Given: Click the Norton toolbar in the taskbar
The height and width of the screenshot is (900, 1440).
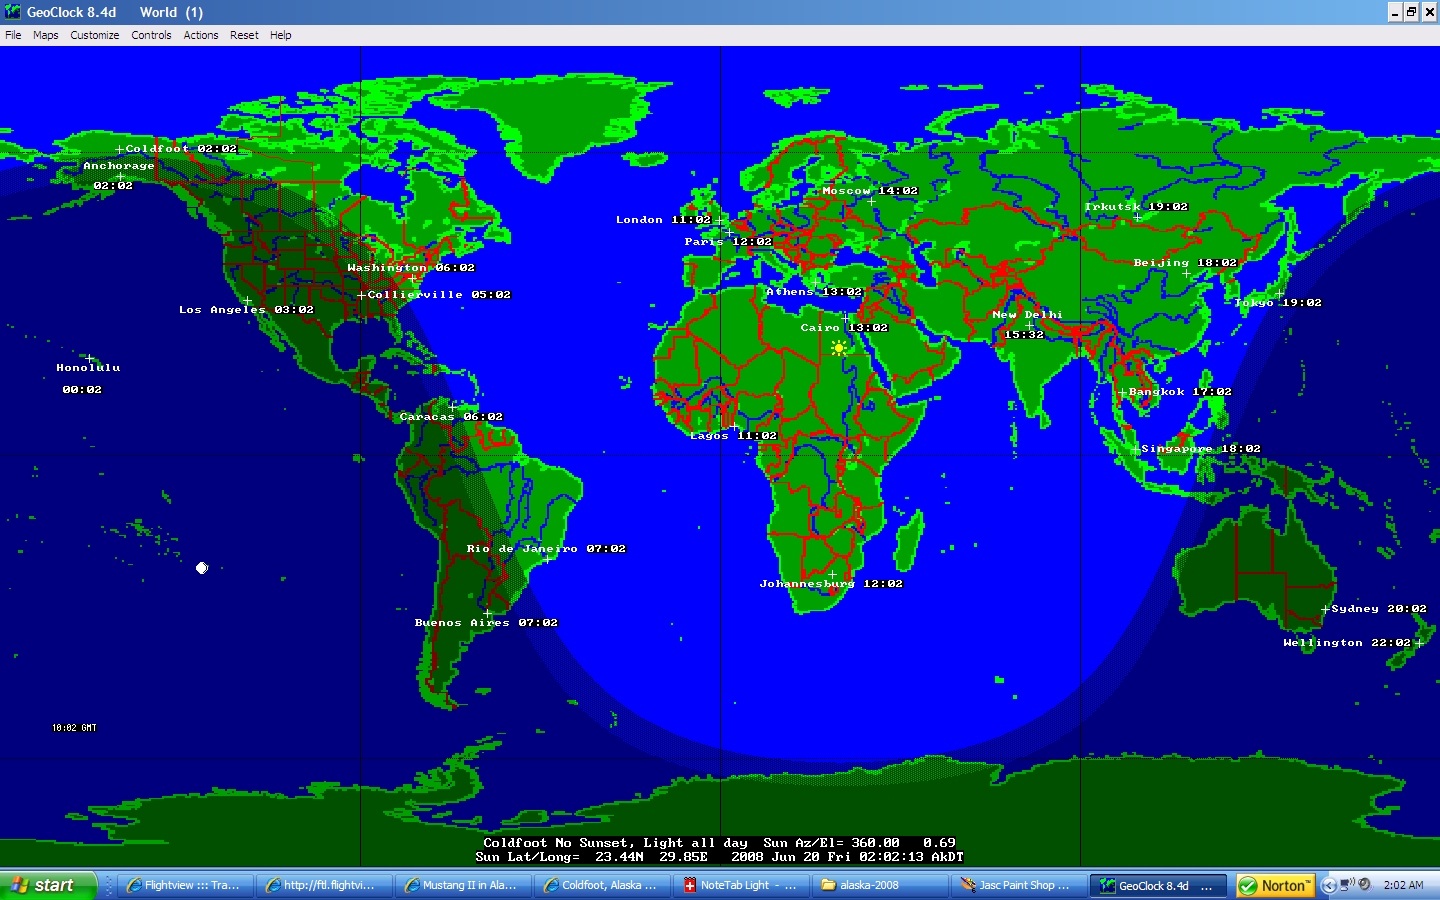Looking at the screenshot, I should tap(1275, 885).
